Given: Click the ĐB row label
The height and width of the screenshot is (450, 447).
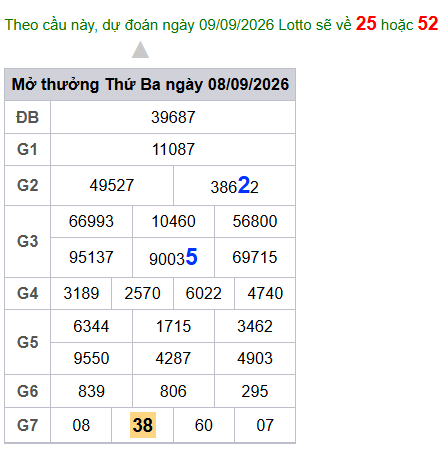Looking at the screenshot, I should [x=27, y=117].
